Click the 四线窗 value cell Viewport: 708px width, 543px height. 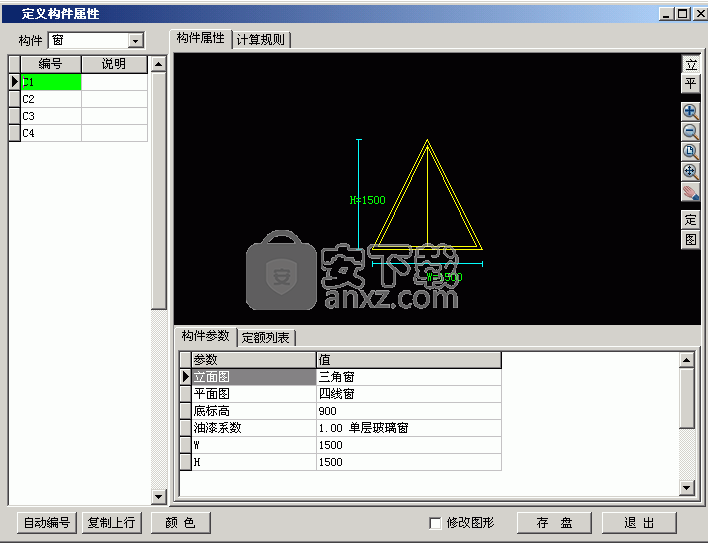pos(409,394)
